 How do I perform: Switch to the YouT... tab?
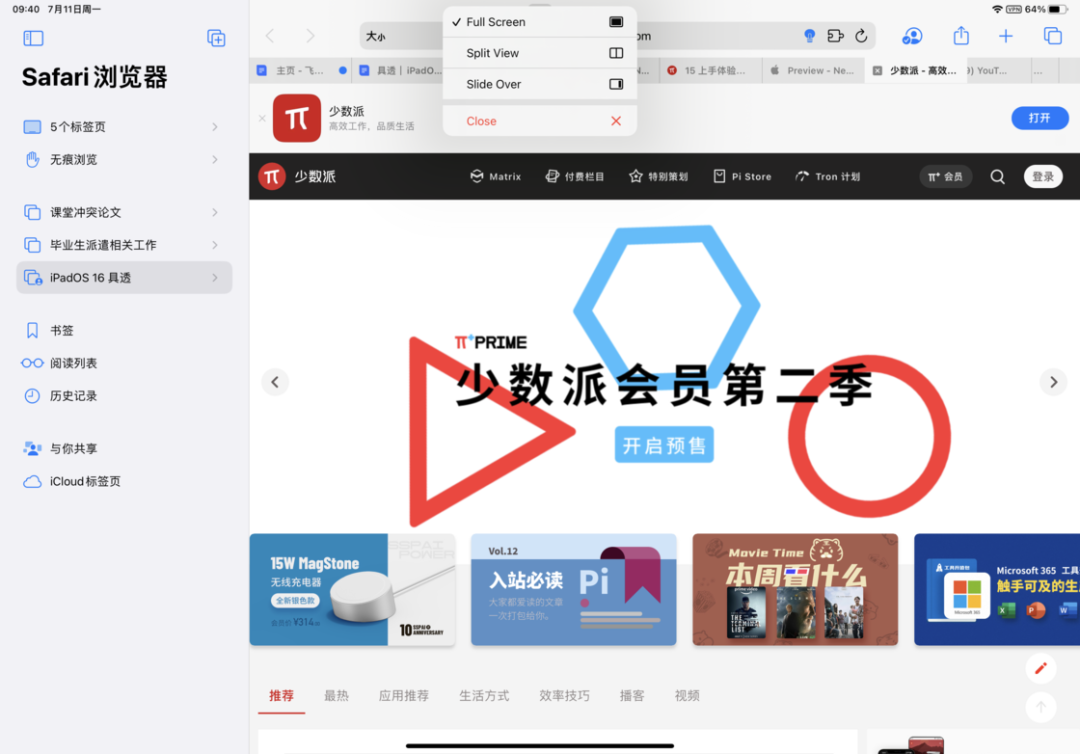[999, 70]
